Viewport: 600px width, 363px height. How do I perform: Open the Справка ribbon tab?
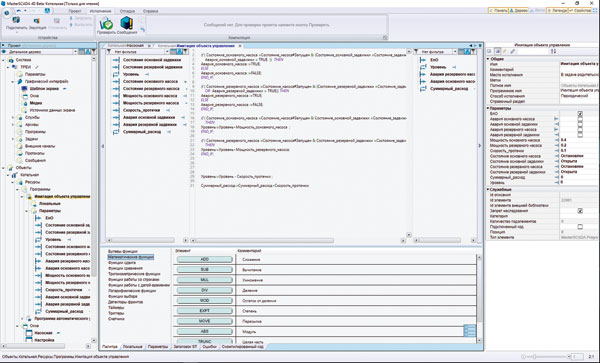[x=150, y=11]
